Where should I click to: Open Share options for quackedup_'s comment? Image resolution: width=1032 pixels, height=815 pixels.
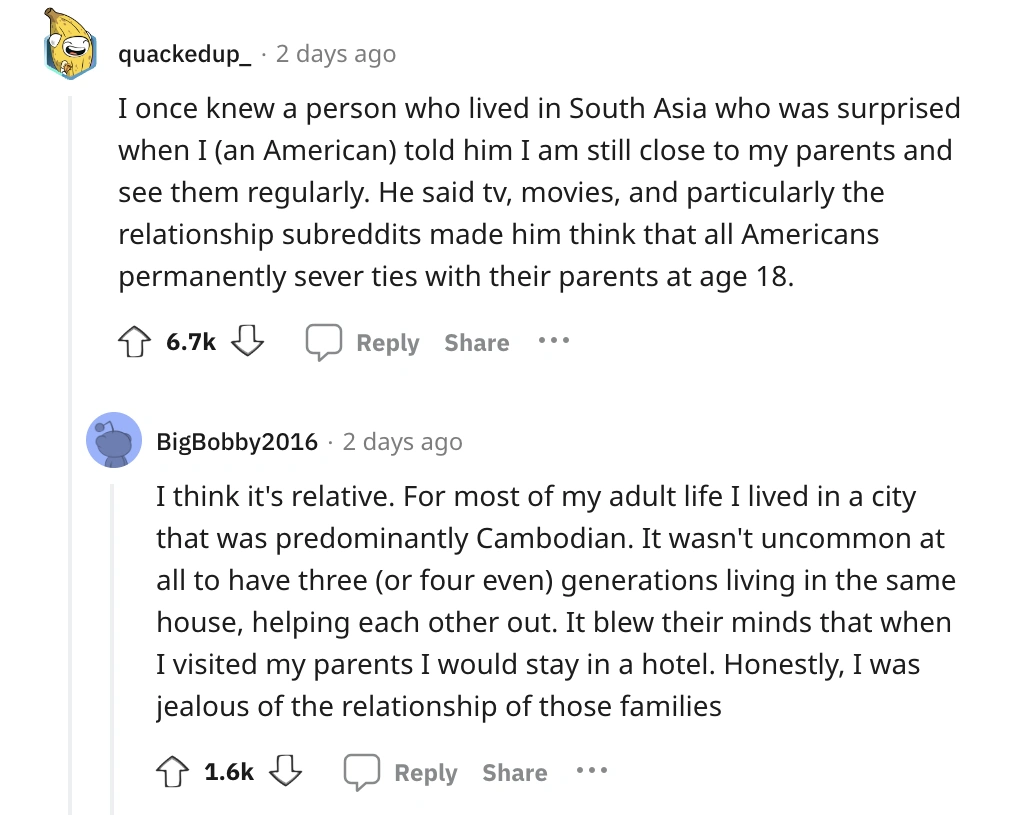click(x=477, y=342)
